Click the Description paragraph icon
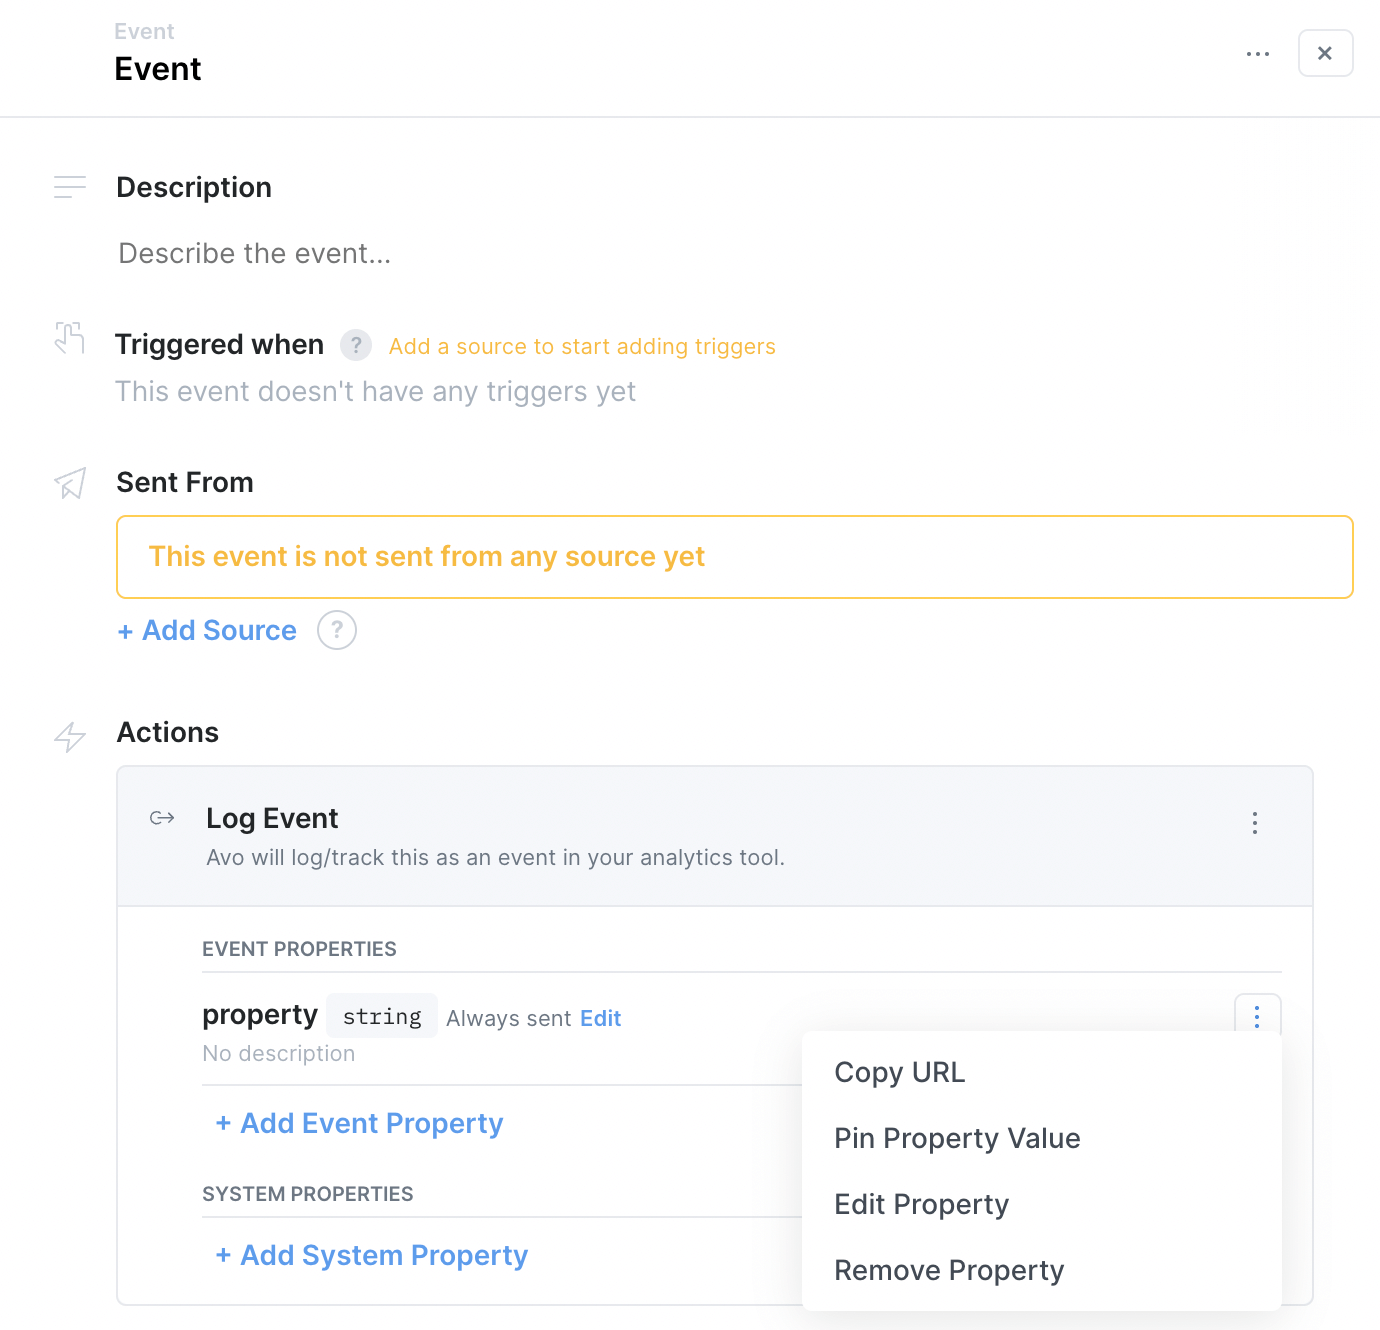The image size is (1380, 1330). click(70, 187)
